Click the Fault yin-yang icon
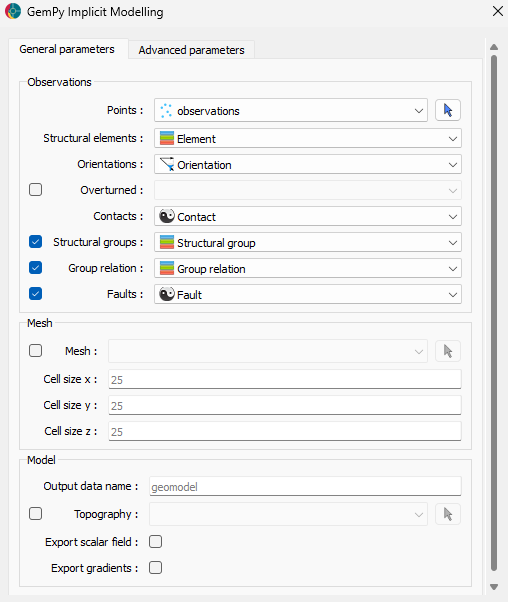The image size is (508, 602). click(167, 294)
